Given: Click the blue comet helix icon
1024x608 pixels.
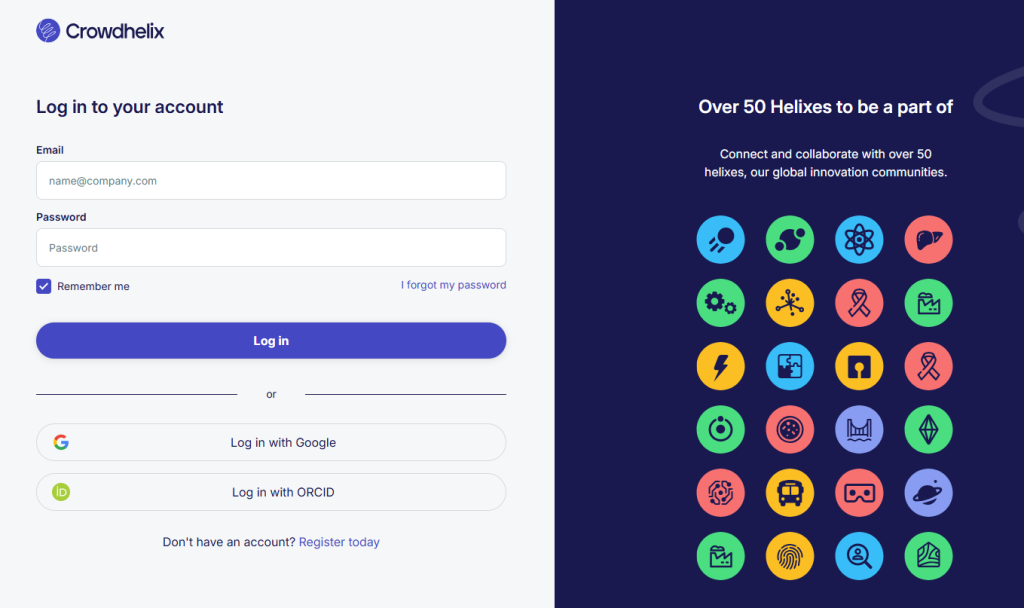Looking at the screenshot, I should [x=720, y=240].
